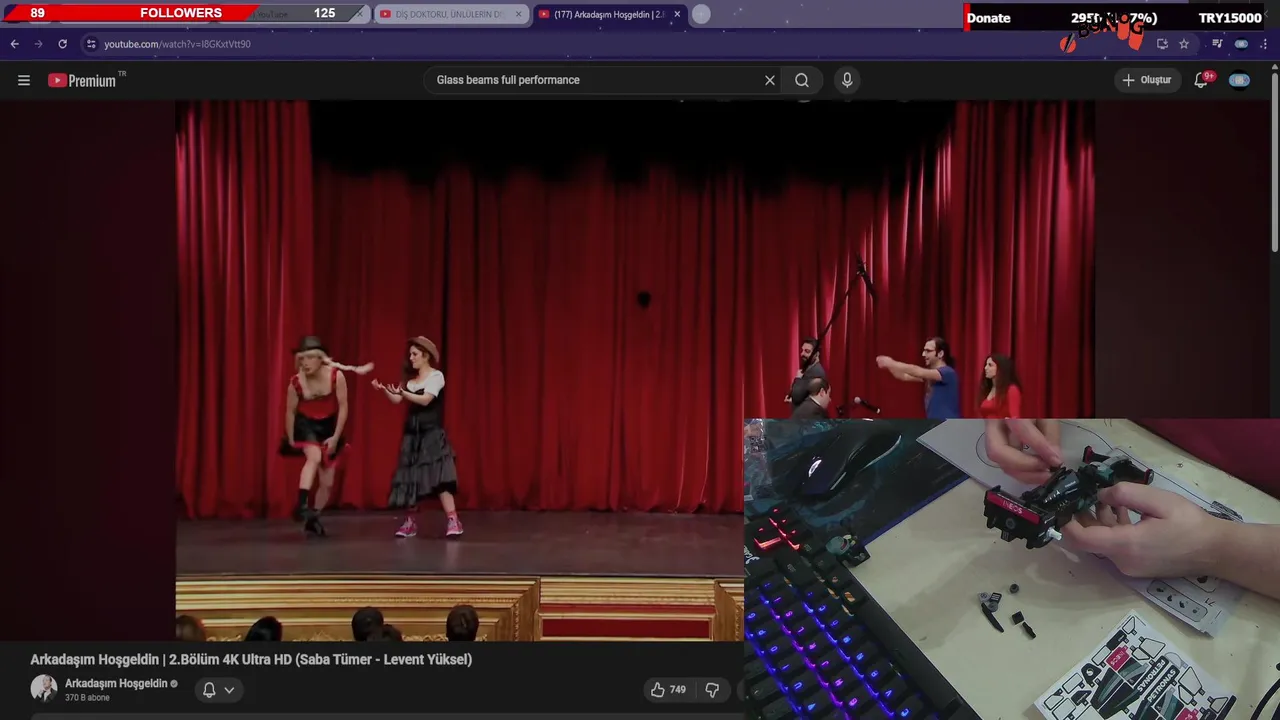Image resolution: width=1280 pixels, height=720 pixels.
Task: Close the Arkadaşım Hoşgeldin tab
Action: point(677,14)
